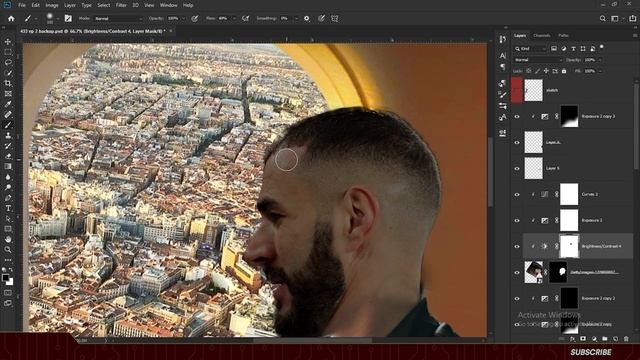This screenshot has width=640, height=360.
Task: Select the Gradient tool
Action: click(8, 166)
